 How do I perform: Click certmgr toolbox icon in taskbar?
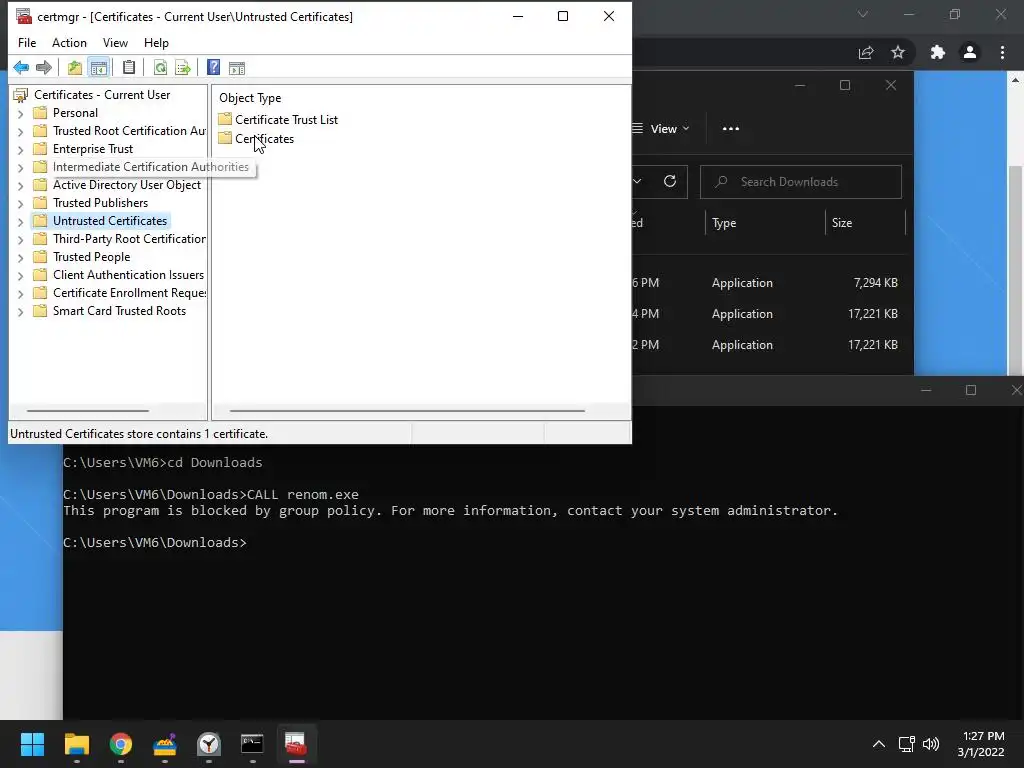(296, 744)
